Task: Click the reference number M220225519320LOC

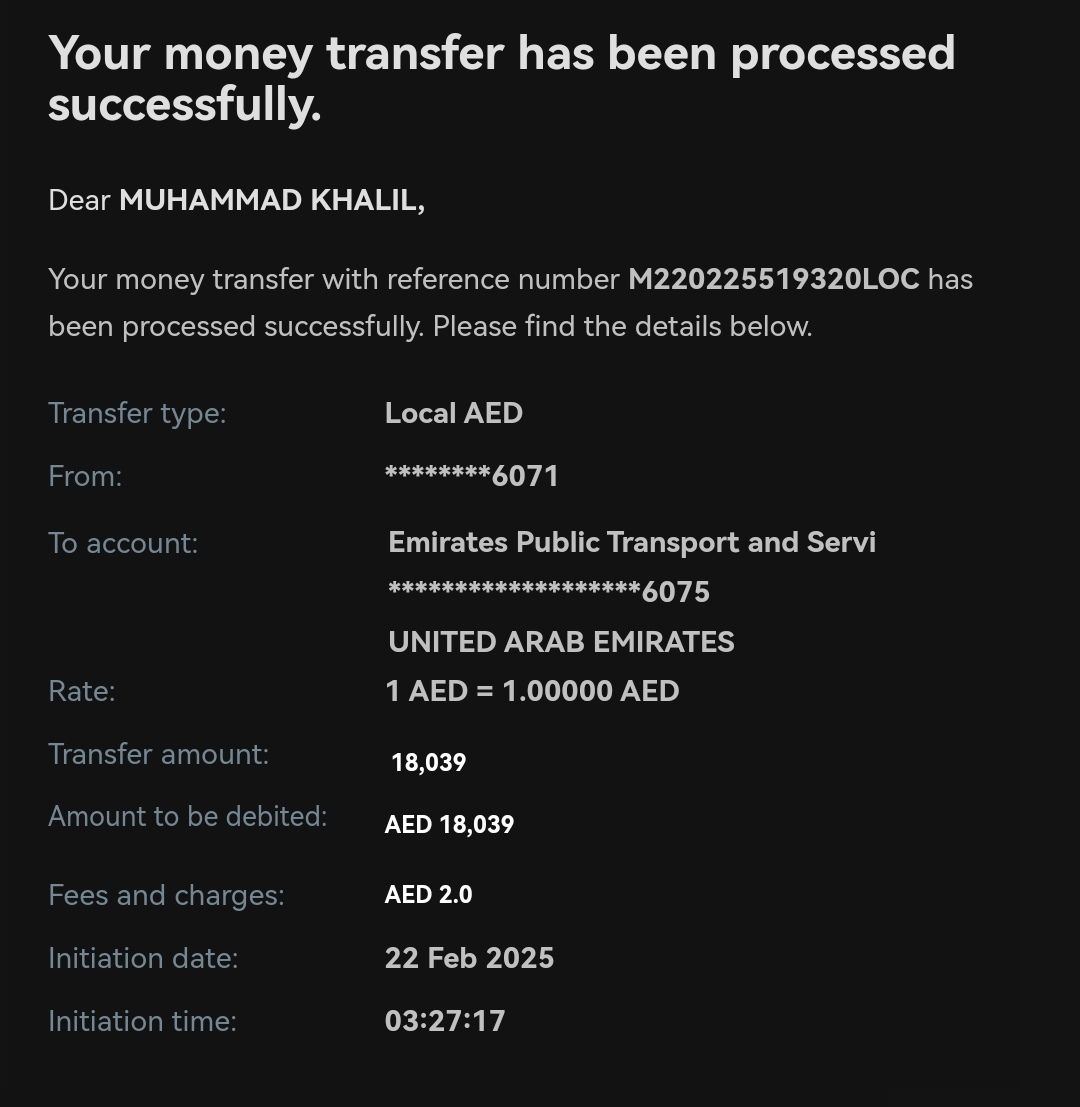Action: click(774, 280)
